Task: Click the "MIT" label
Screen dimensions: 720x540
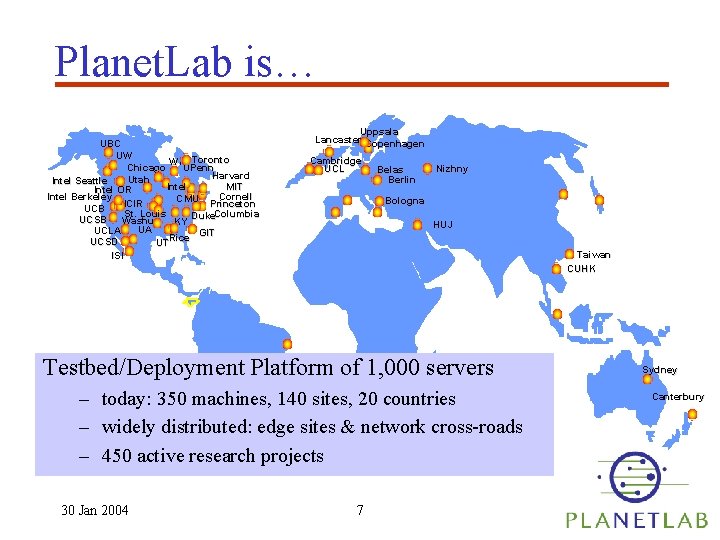Action: (x=234, y=186)
